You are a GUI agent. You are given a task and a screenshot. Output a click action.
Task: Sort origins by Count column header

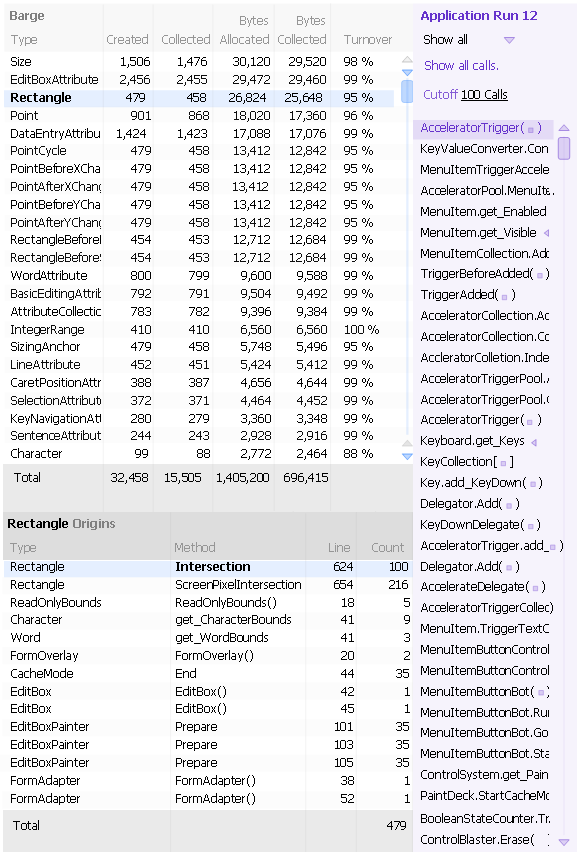coord(388,547)
